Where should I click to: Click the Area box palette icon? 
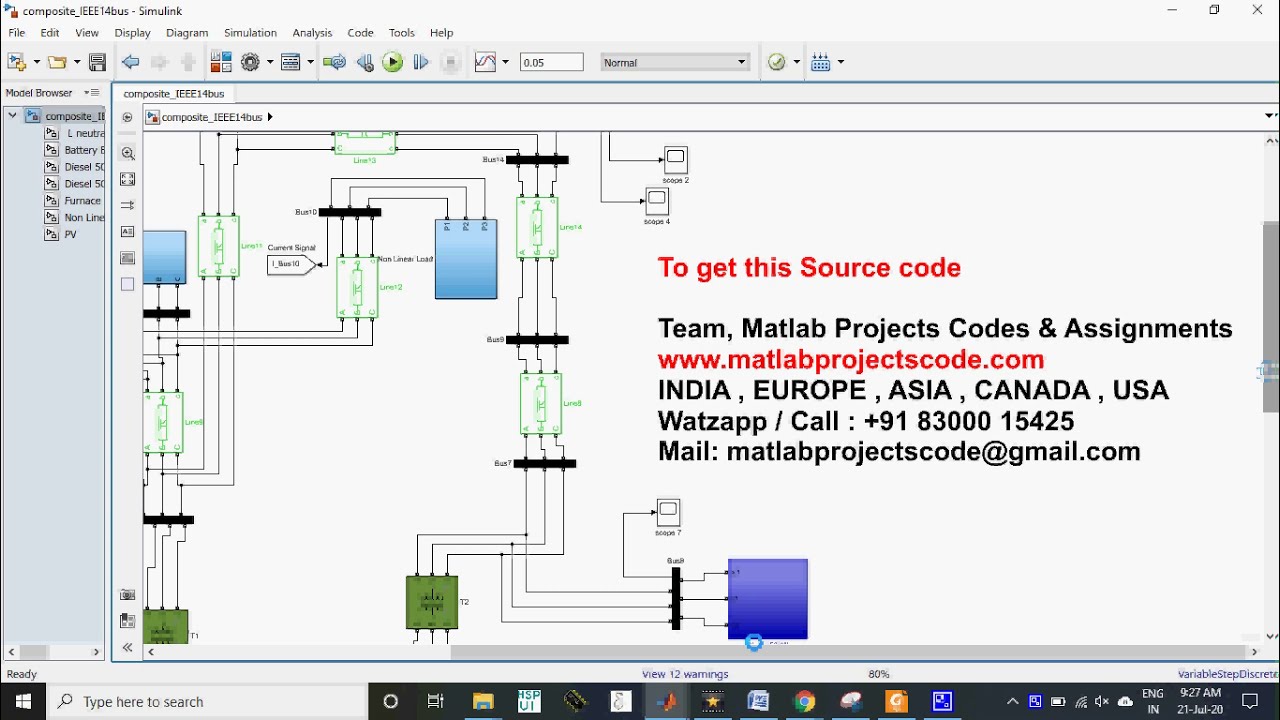click(x=127, y=284)
